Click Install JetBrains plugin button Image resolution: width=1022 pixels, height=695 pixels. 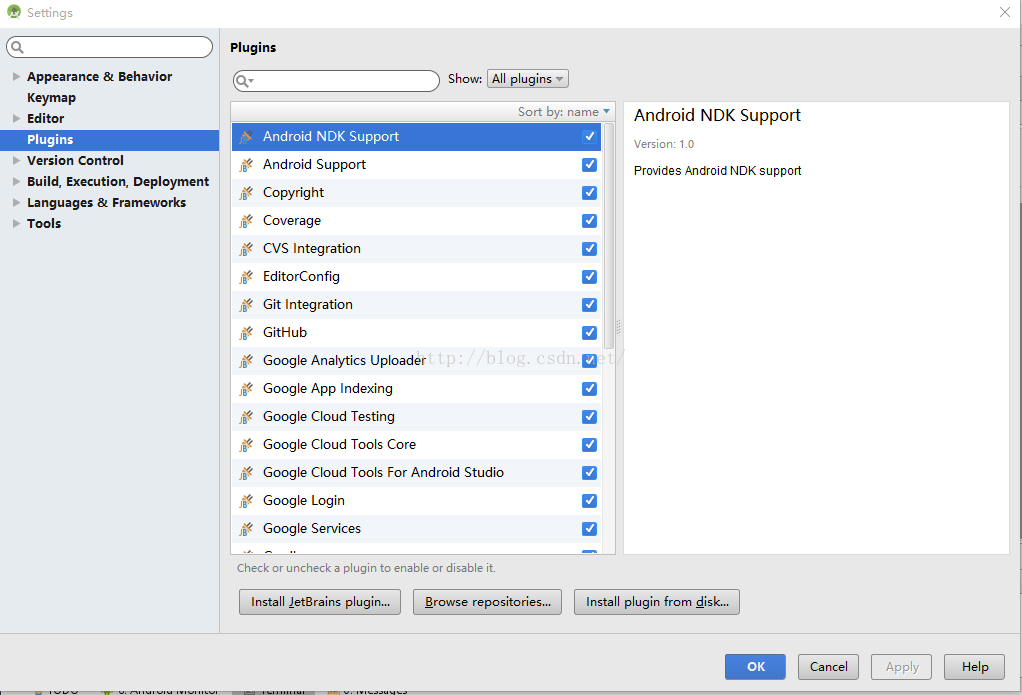coord(320,602)
